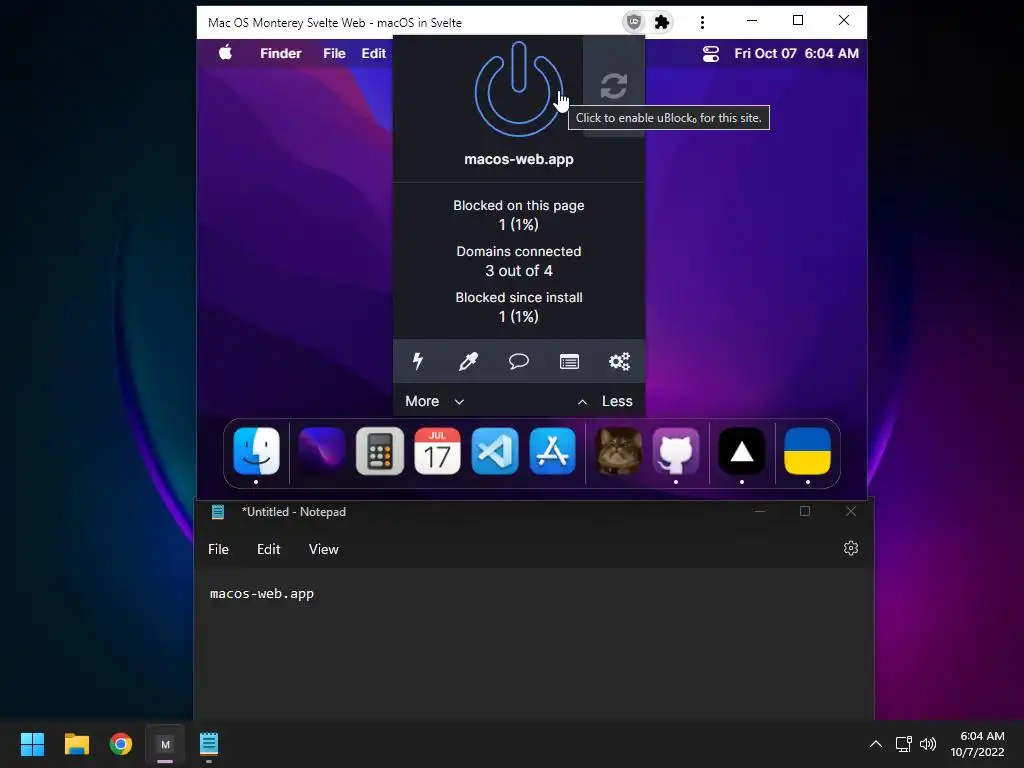Open uBlock dashboard gears icon

coord(619,361)
